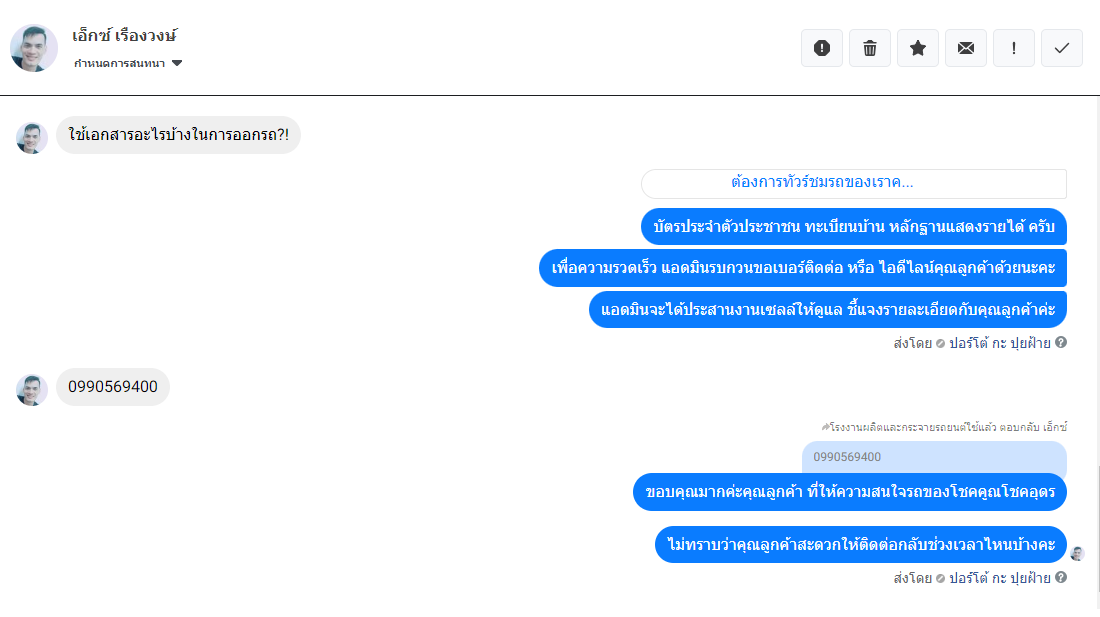This screenshot has height=617, width=1100.
Task: Click the ขอบคุณมากค่ะคุณลูกค้า message bubble
Action: click(850, 492)
